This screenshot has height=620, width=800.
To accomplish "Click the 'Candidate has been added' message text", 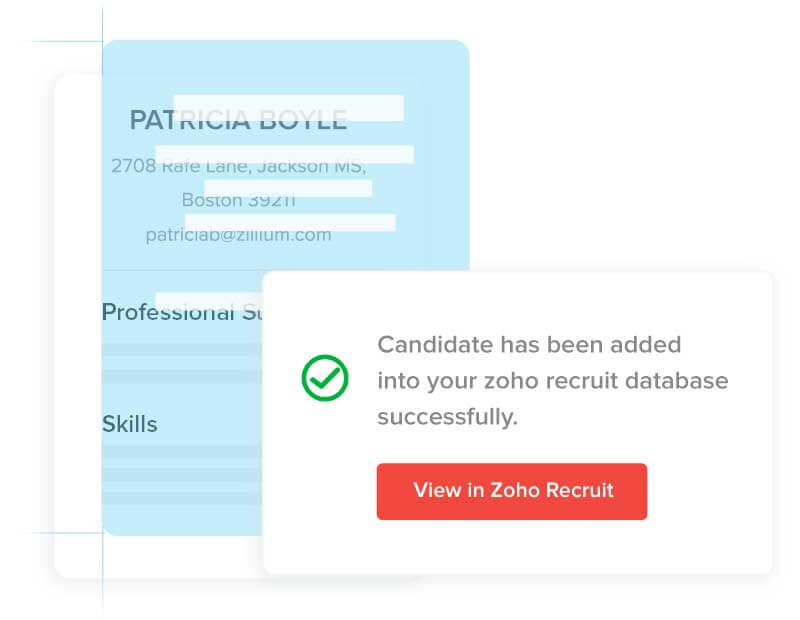I will (x=529, y=345).
